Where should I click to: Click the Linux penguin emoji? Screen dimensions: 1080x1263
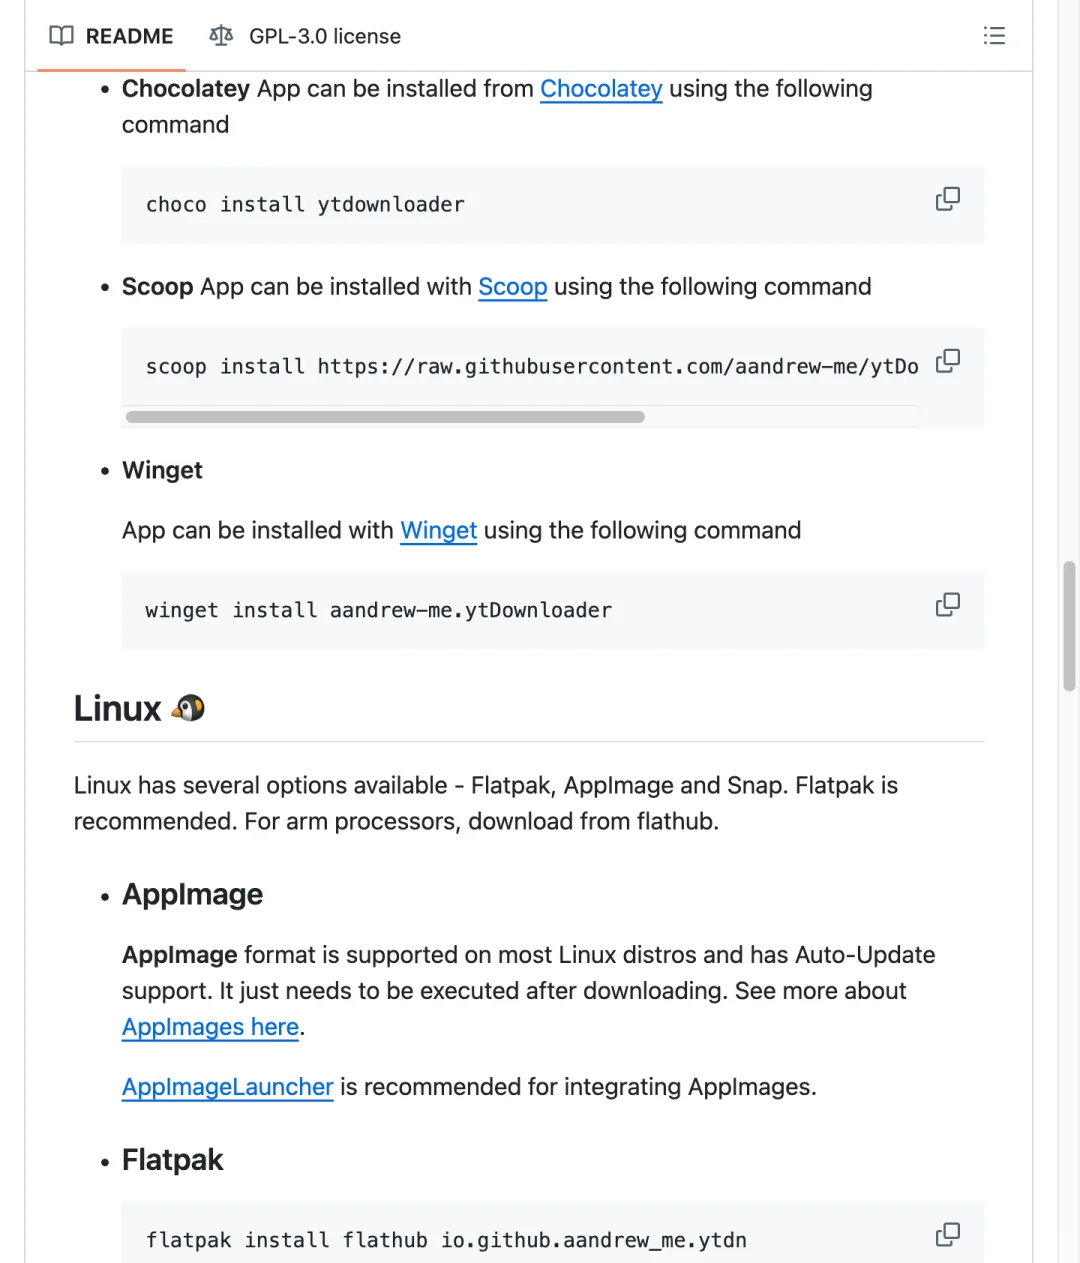188,709
